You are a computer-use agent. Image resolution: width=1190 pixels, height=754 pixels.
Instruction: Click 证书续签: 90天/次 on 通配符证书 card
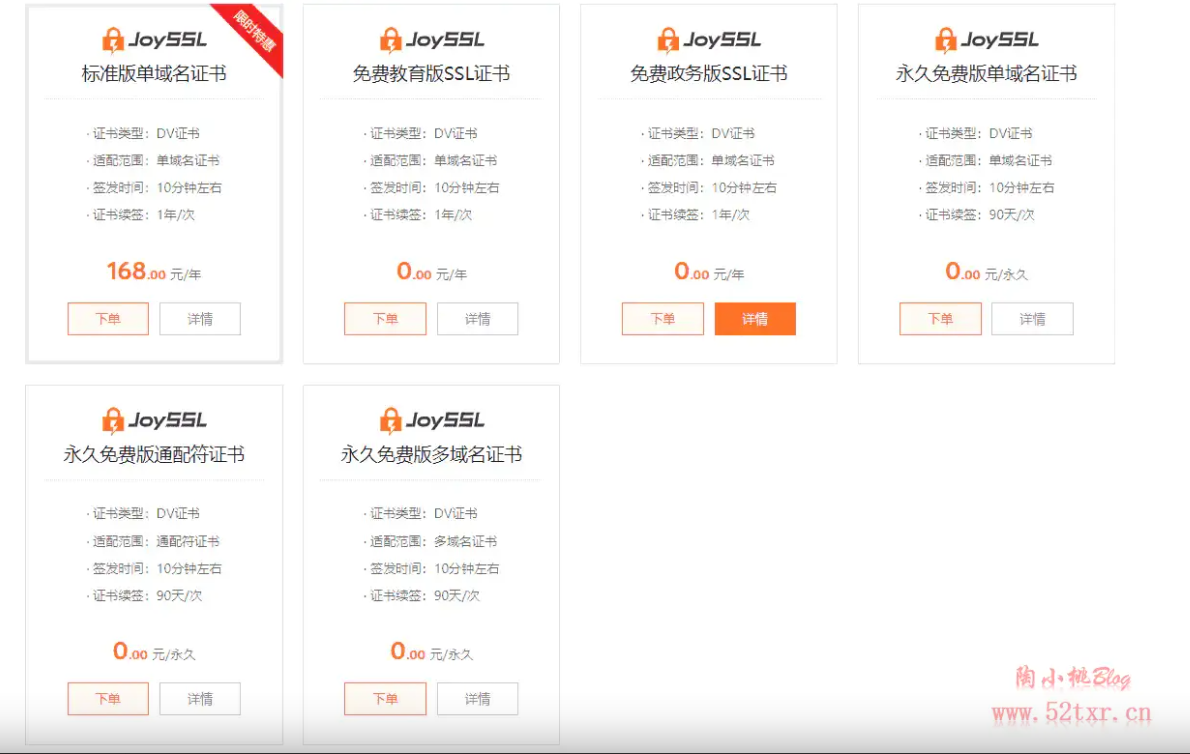point(146,595)
